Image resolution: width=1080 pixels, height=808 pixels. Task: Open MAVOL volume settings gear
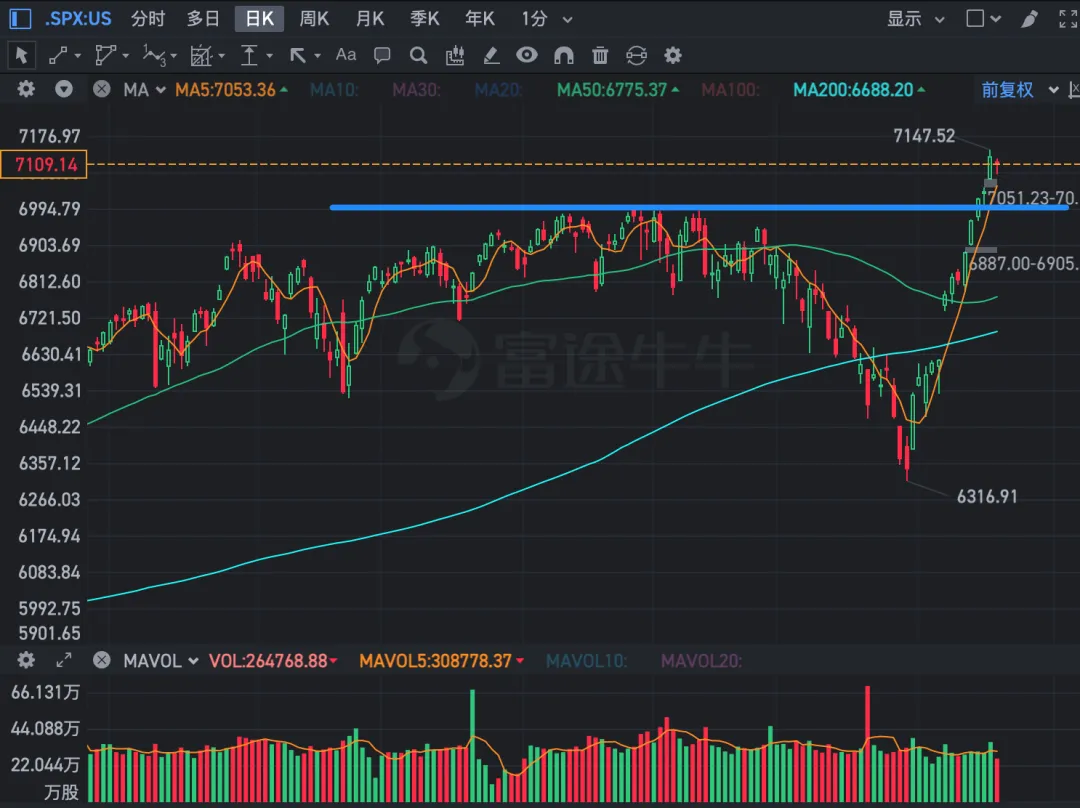tap(26, 660)
